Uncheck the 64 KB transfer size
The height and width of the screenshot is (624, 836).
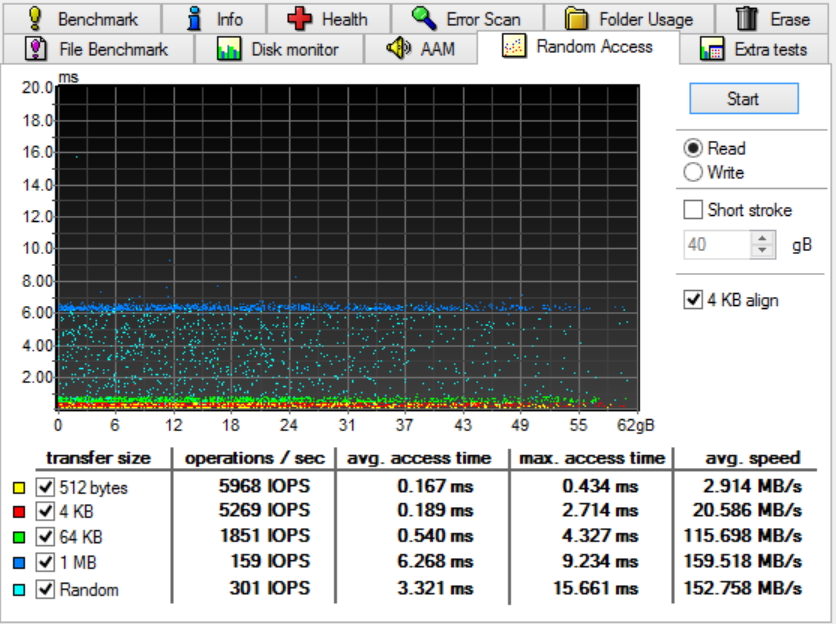click(x=45, y=536)
